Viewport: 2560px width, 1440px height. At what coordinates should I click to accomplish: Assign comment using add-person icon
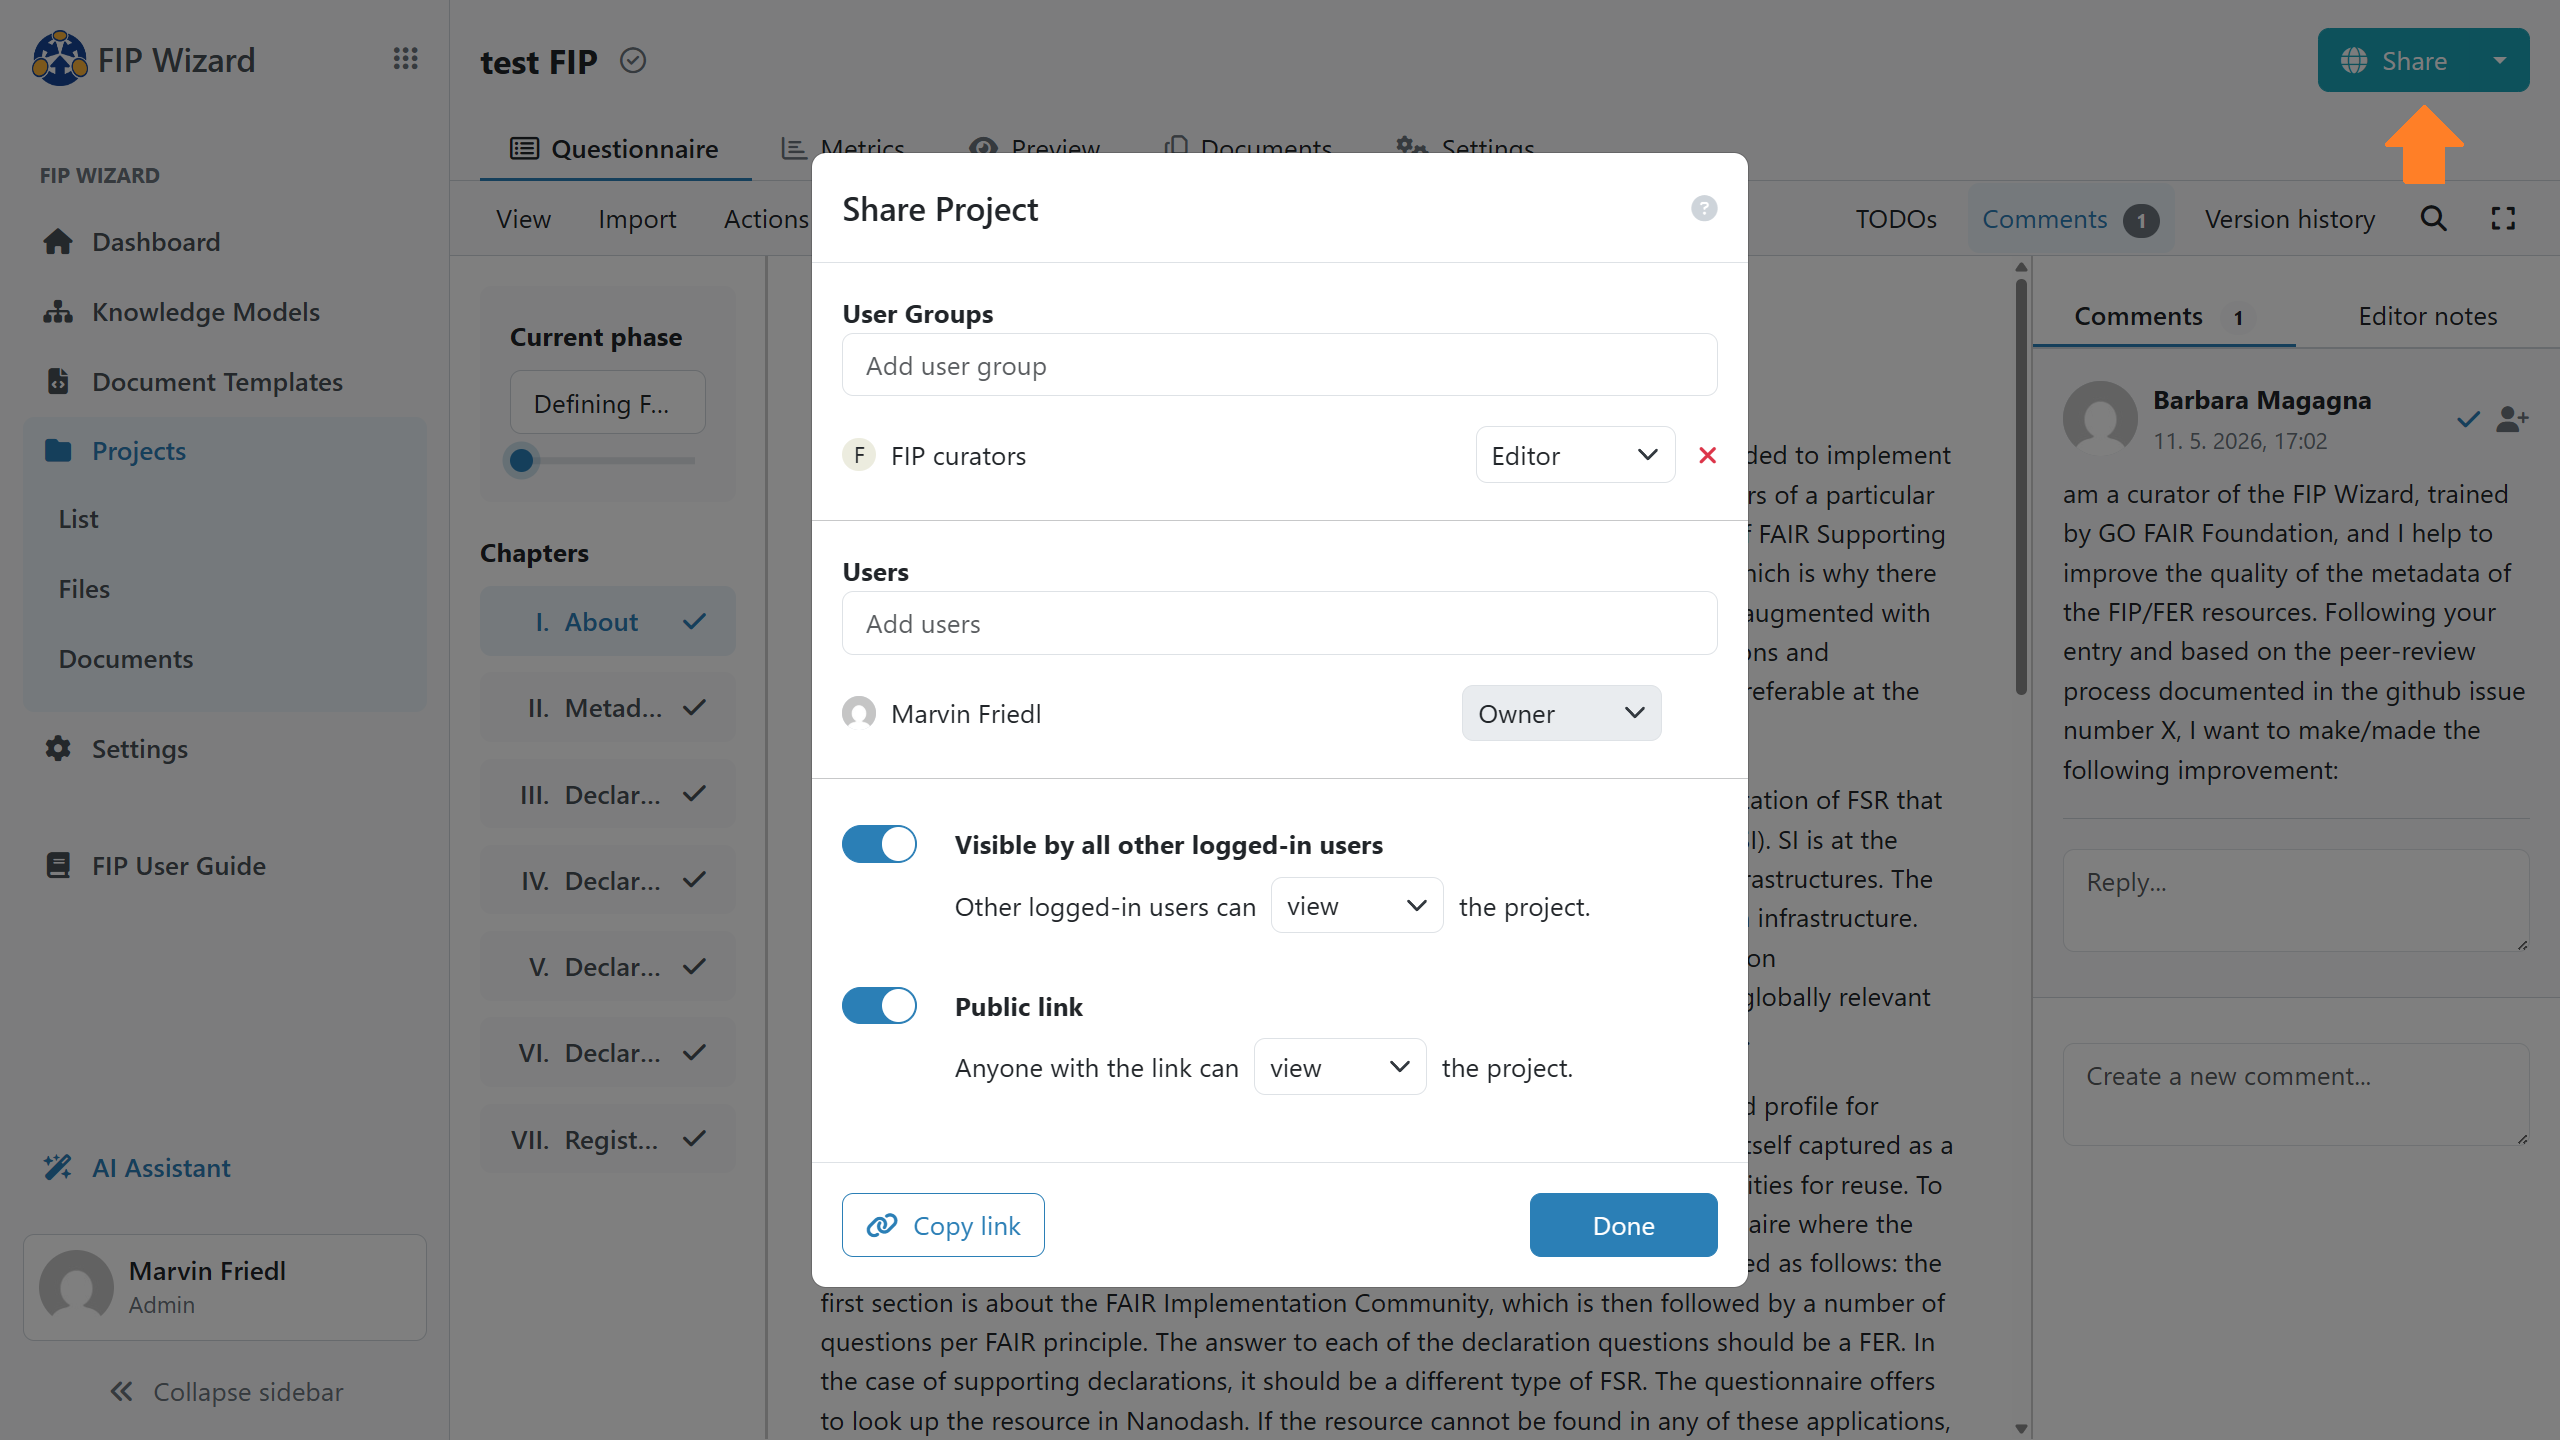(x=2511, y=419)
